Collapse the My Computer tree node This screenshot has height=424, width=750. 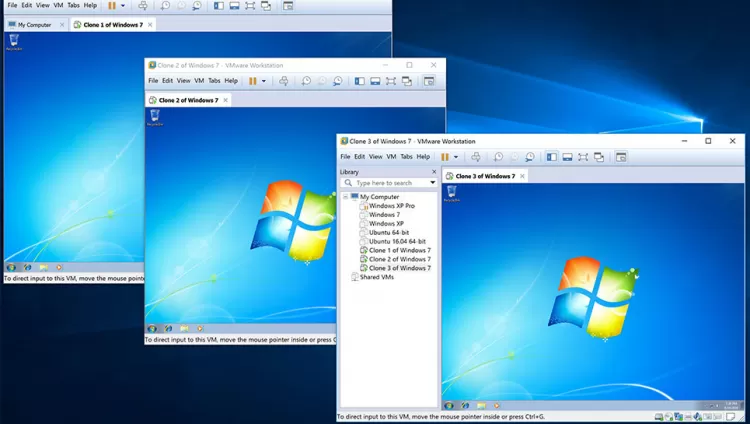[x=345, y=197]
